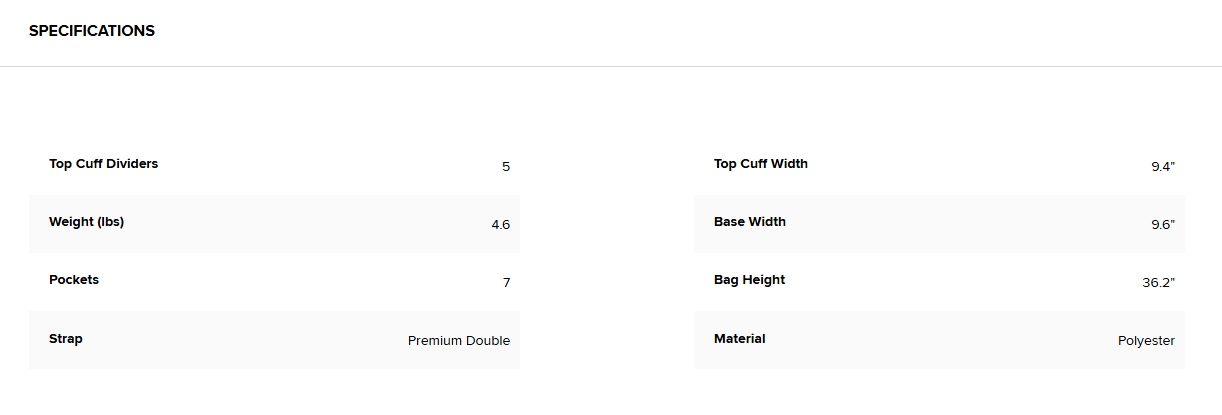
Task: Click the 9.4" top cuff width value
Action: (x=1163, y=167)
